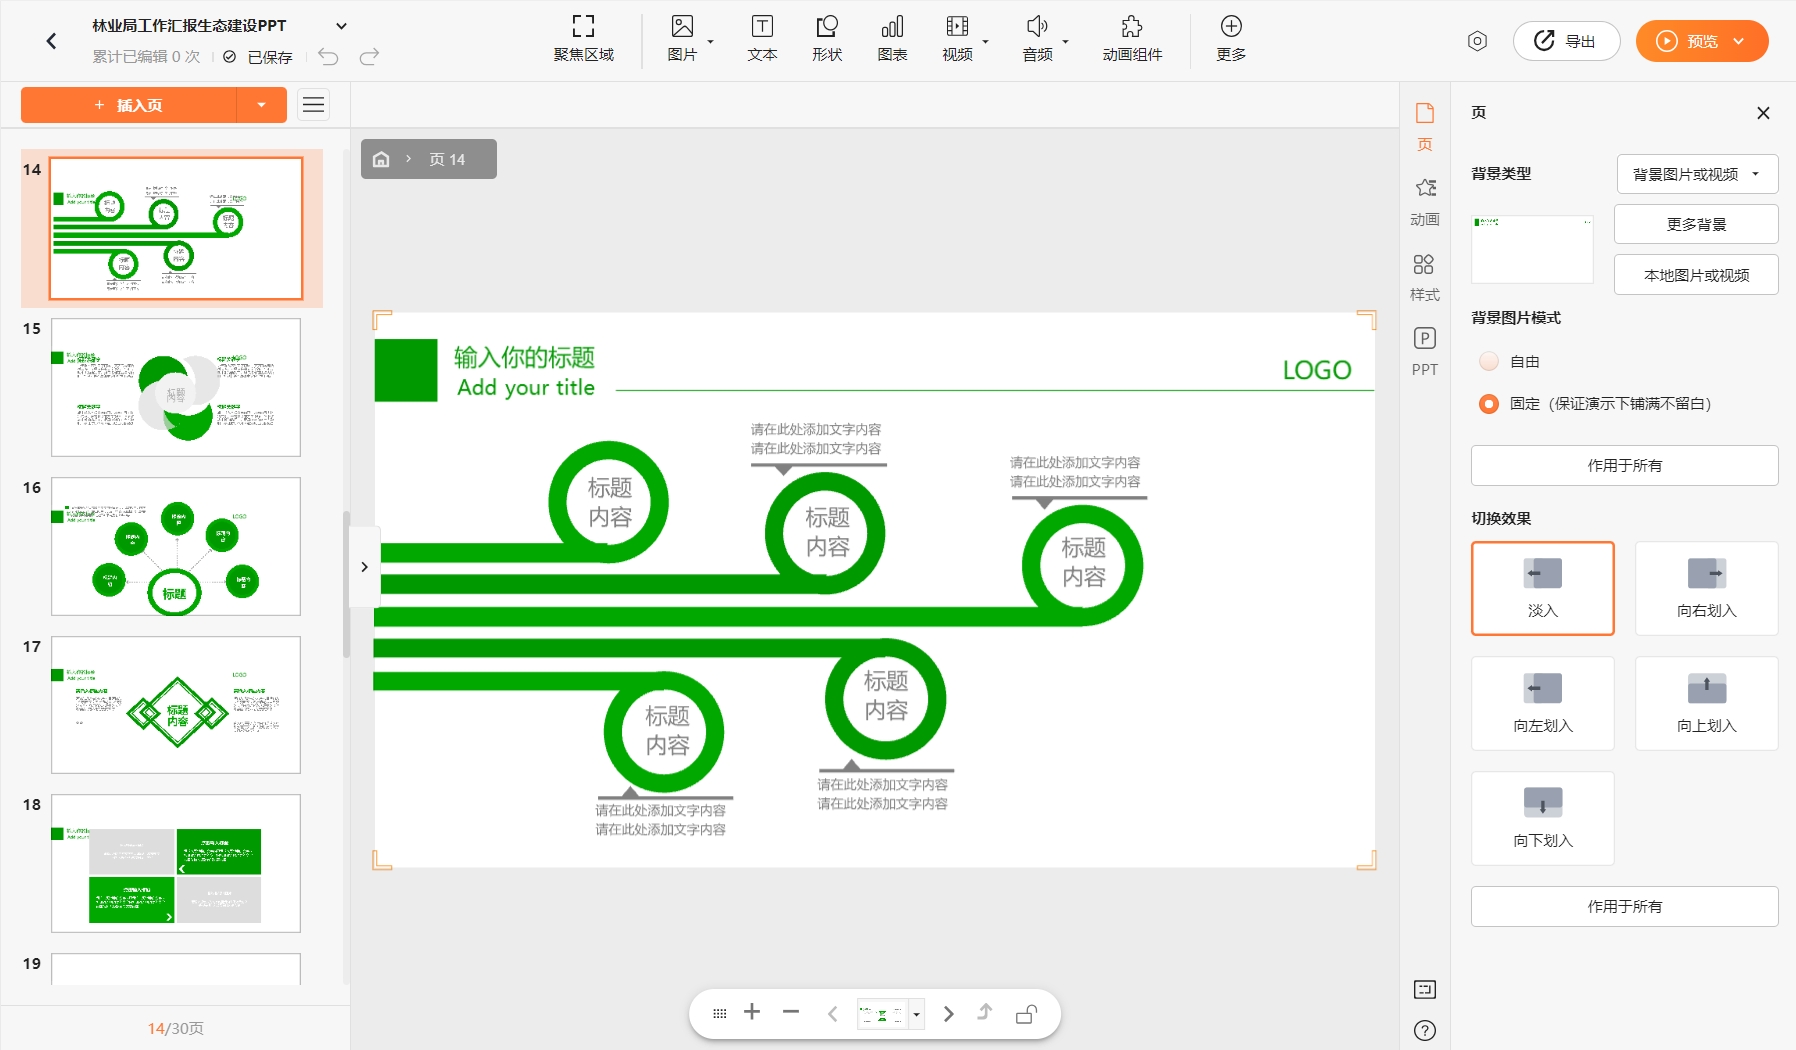Close the 页 properties panel
Screen dimensions: 1796x1050
click(1763, 113)
